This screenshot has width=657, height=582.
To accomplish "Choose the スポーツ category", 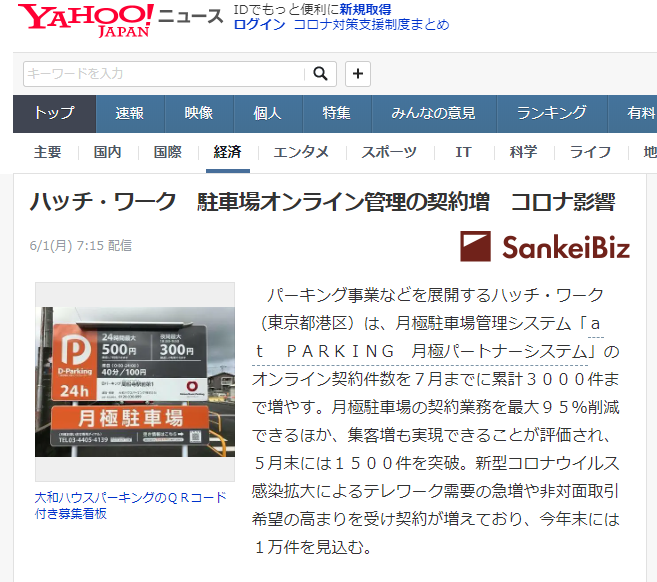I will [389, 152].
